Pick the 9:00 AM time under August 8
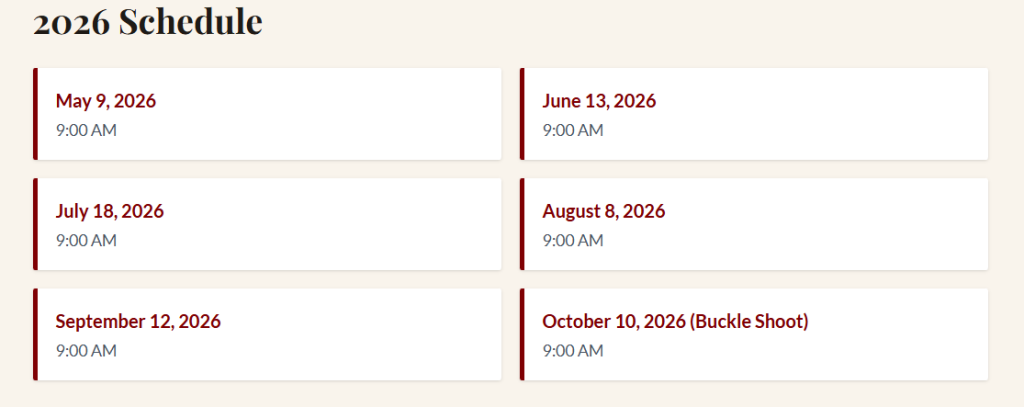The image size is (1024, 407). [x=573, y=240]
